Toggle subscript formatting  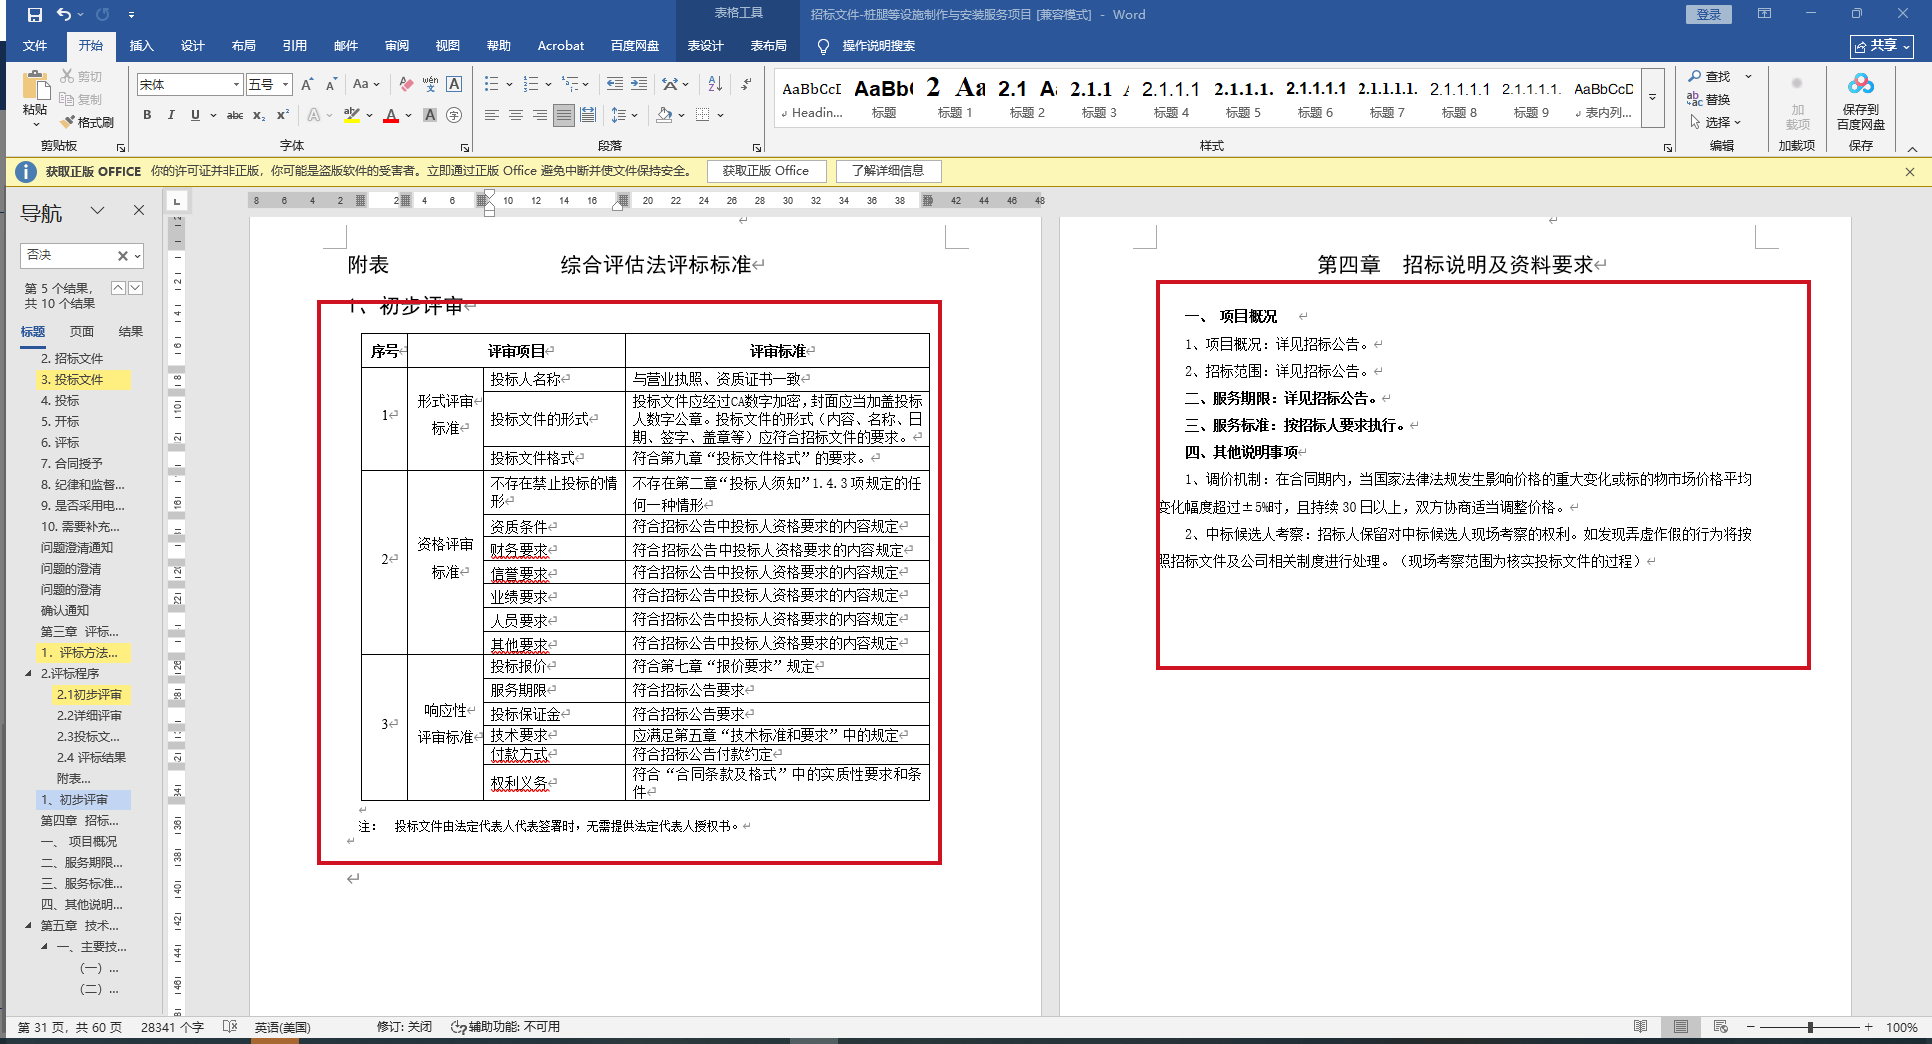tap(259, 115)
